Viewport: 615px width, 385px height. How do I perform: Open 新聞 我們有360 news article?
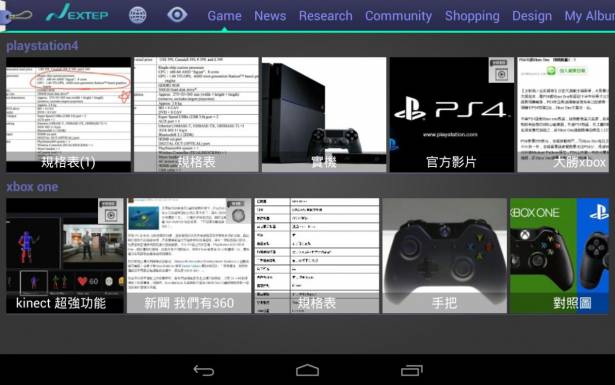[x=189, y=256]
